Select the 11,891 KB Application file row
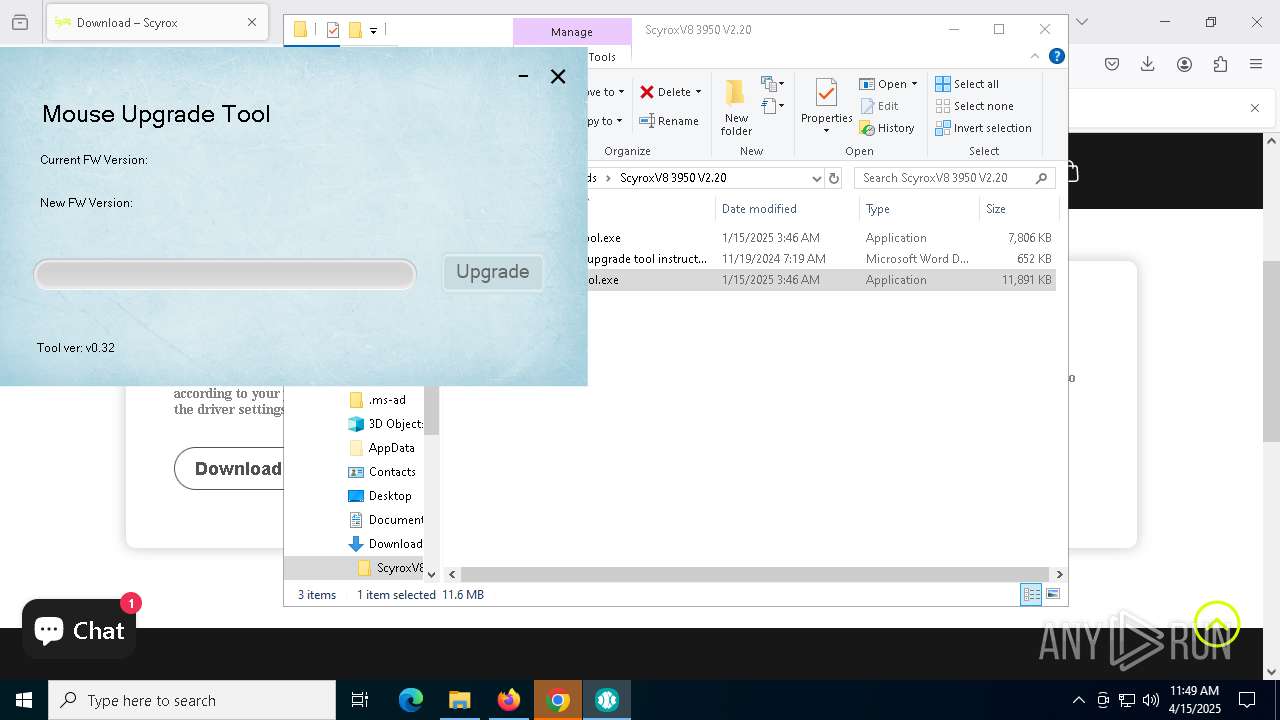This screenshot has width=1280, height=720. (821, 280)
